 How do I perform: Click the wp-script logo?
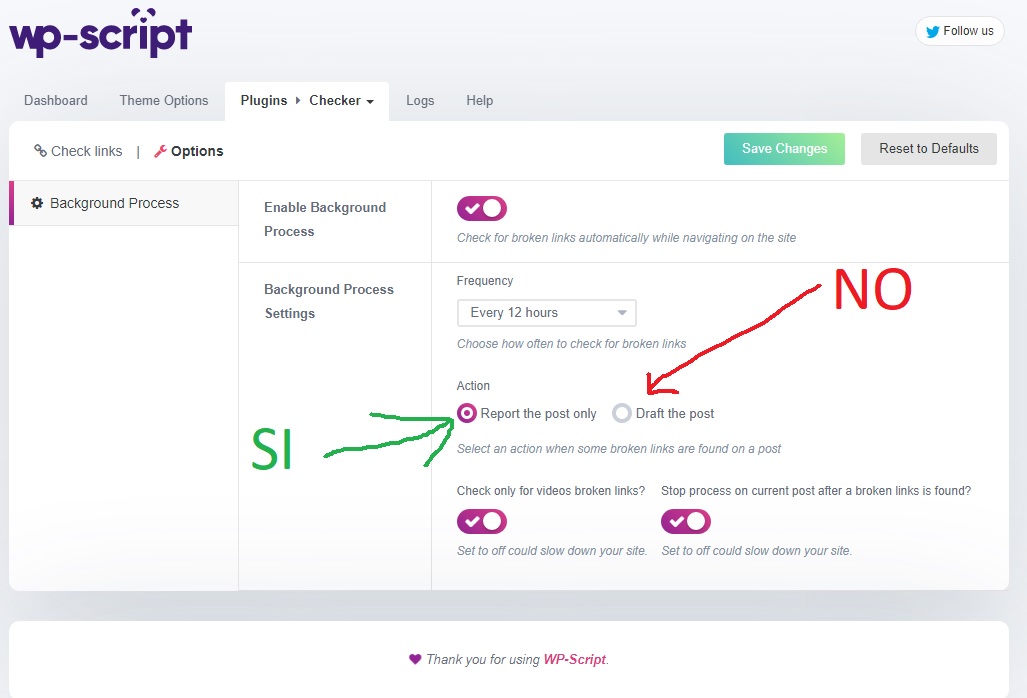pos(100,33)
